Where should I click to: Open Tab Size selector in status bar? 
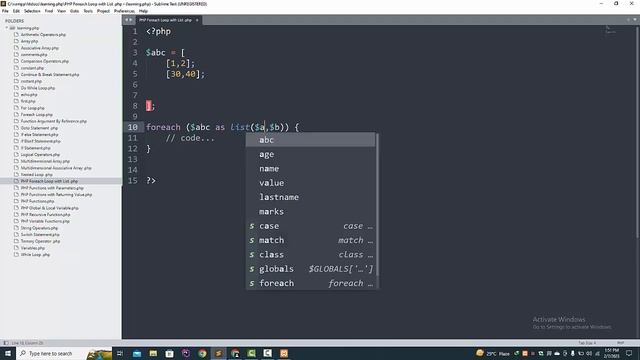587,343
